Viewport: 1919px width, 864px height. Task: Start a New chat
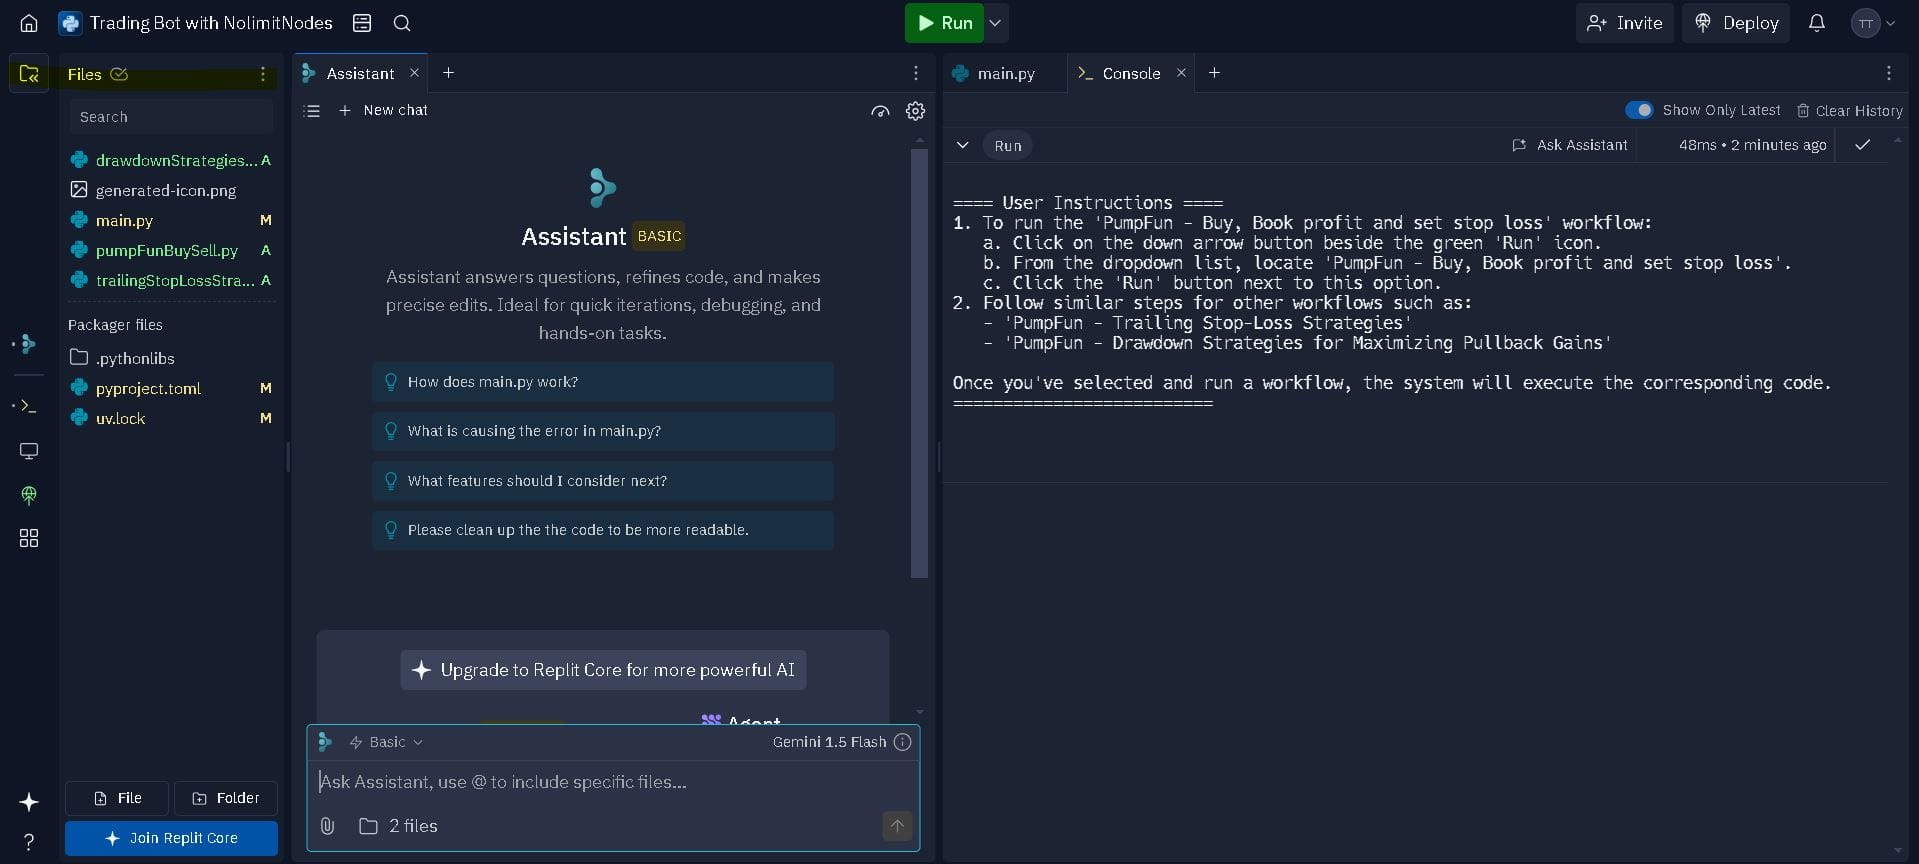[x=384, y=110]
